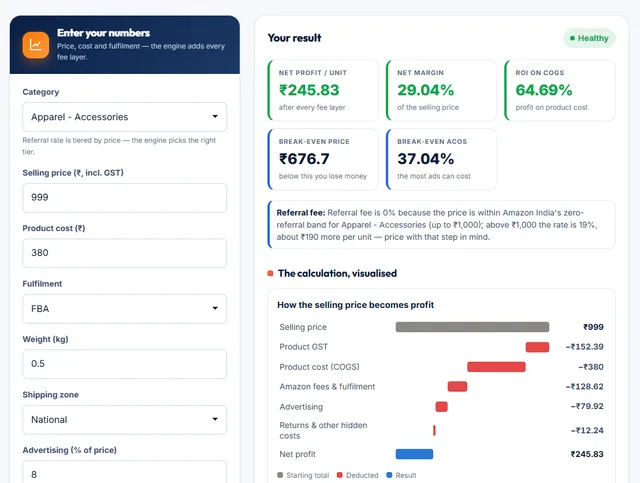Select the ROI on COGS 64.69% card
640x483 pixels.
[x=560, y=90]
